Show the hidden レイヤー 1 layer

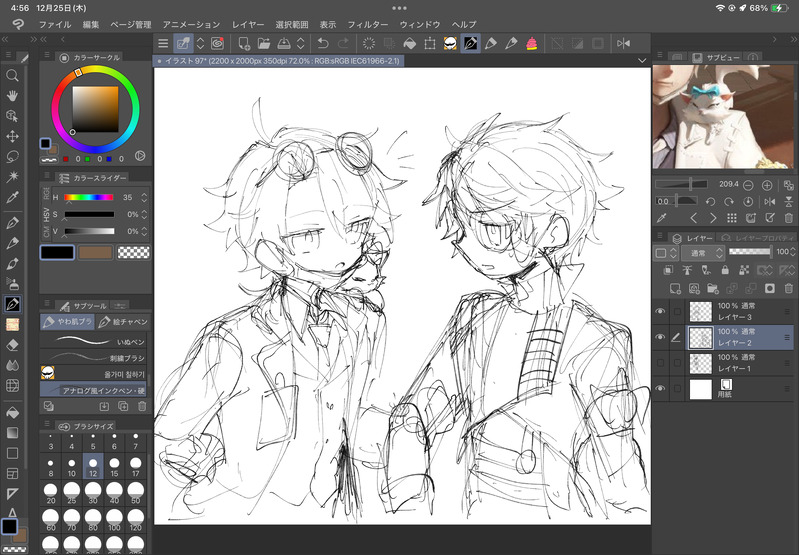click(x=660, y=363)
